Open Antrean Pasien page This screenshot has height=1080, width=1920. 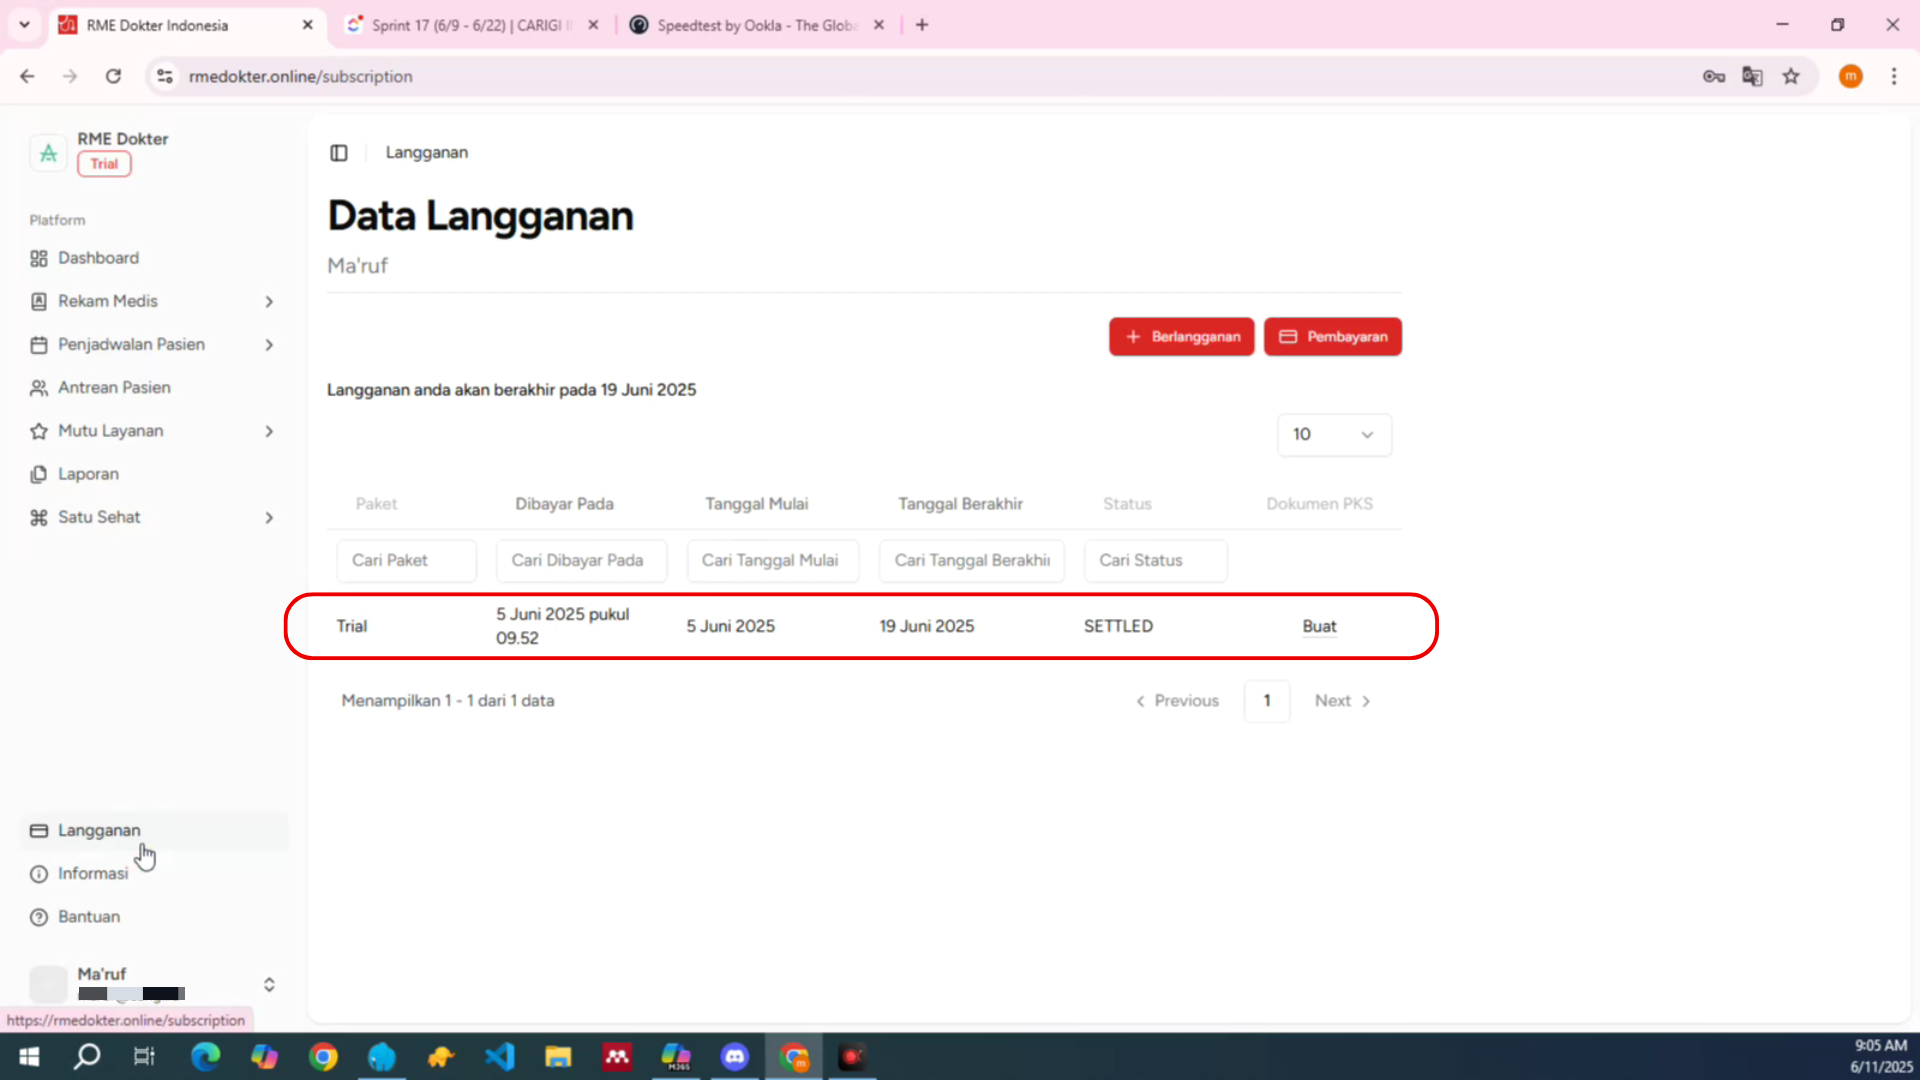point(114,388)
